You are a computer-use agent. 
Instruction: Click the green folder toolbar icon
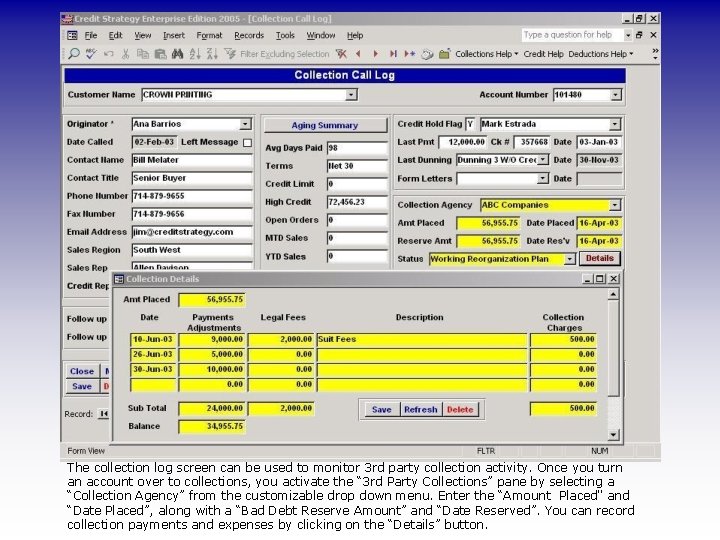tap(444, 54)
